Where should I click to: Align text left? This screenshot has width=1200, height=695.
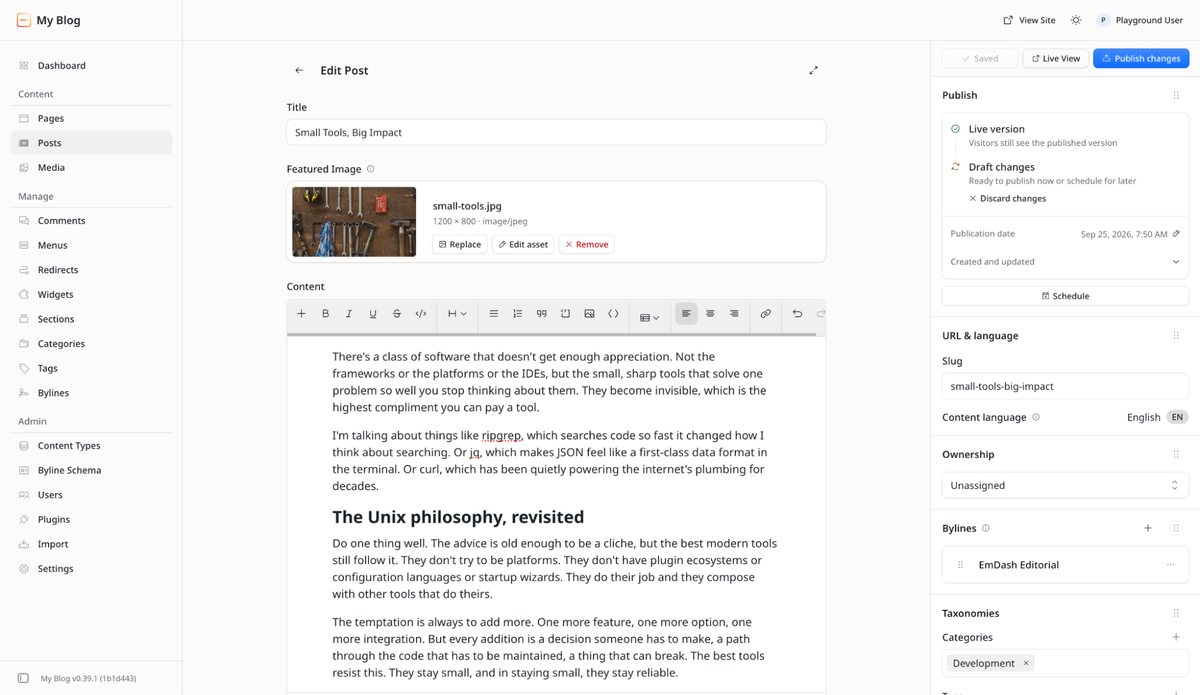point(686,313)
